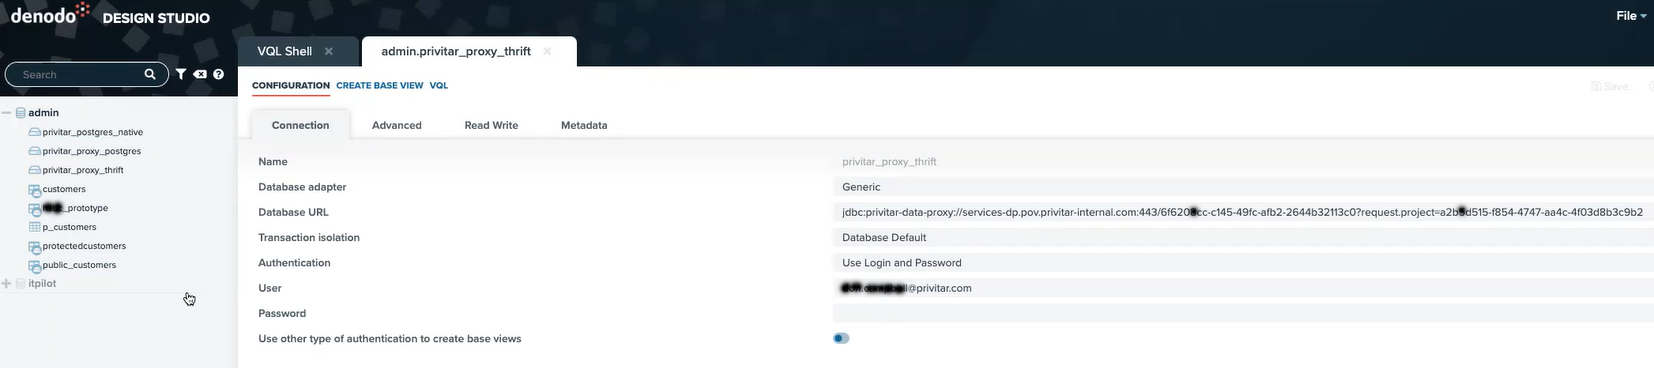Click the Save button

pyautogui.click(x=1609, y=86)
